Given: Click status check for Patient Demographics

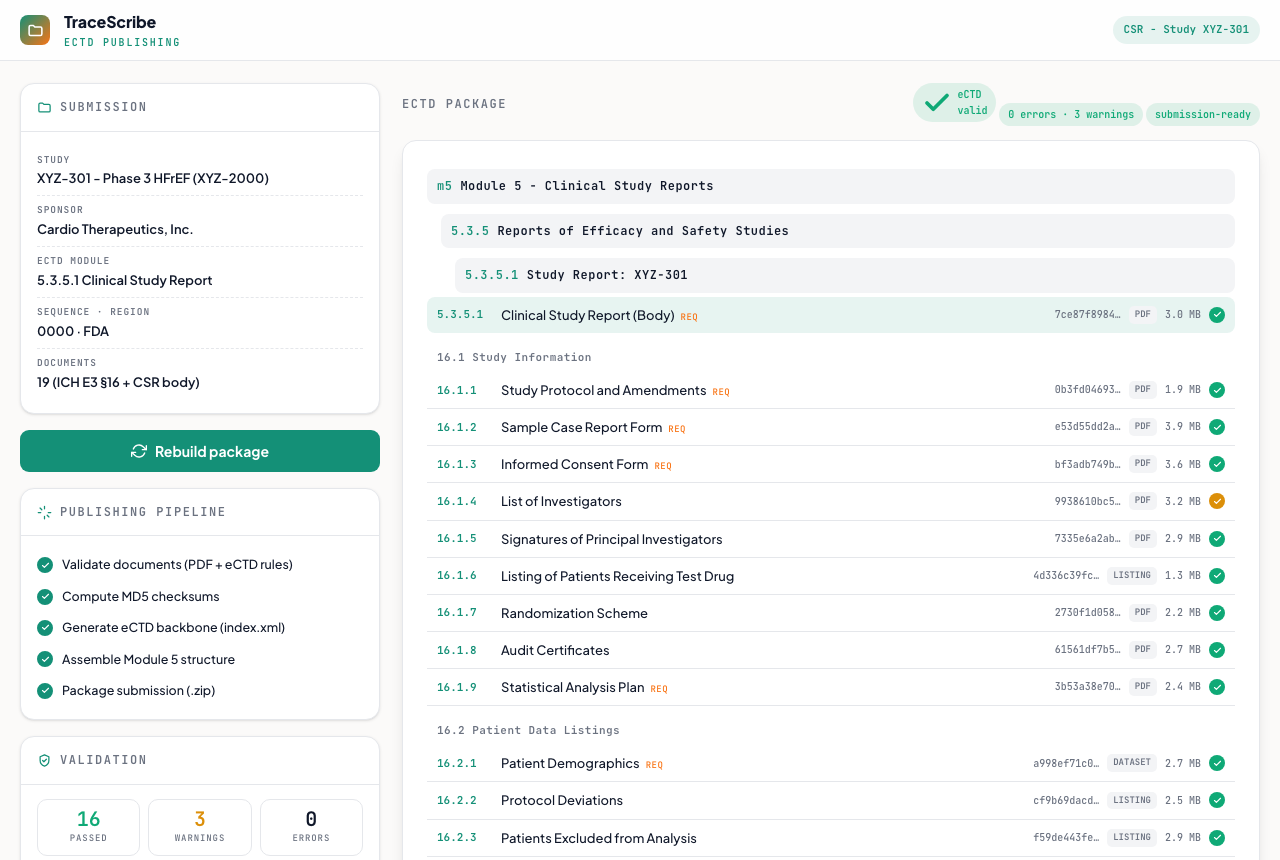Looking at the screenshot, I should coord(1217,763).
